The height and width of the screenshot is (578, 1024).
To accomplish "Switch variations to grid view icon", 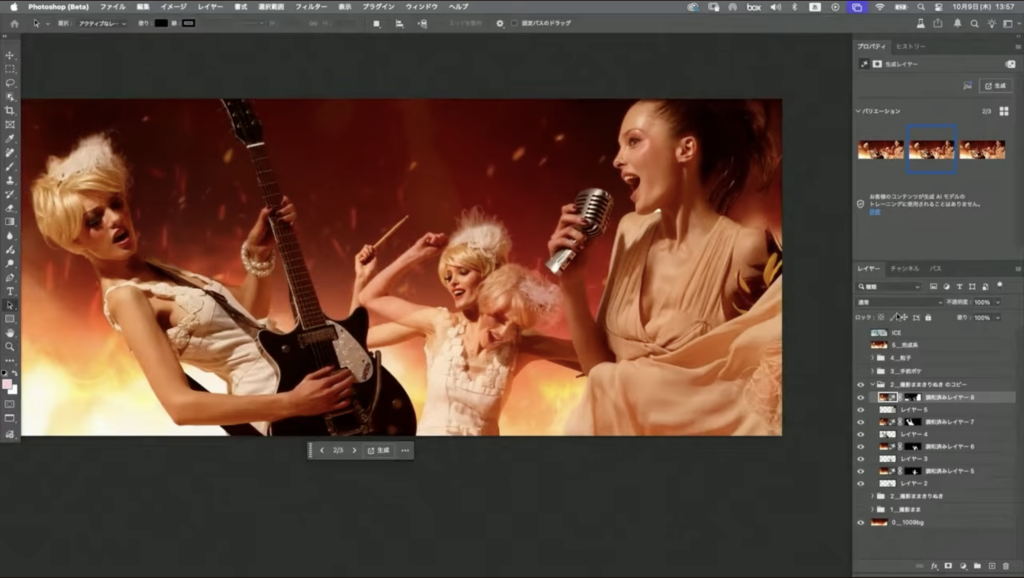I will click(1003, 111).
